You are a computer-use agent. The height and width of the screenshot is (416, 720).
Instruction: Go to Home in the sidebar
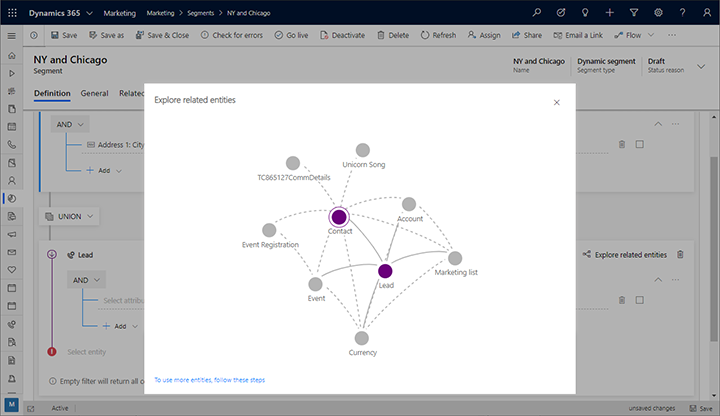click(12, 56)
